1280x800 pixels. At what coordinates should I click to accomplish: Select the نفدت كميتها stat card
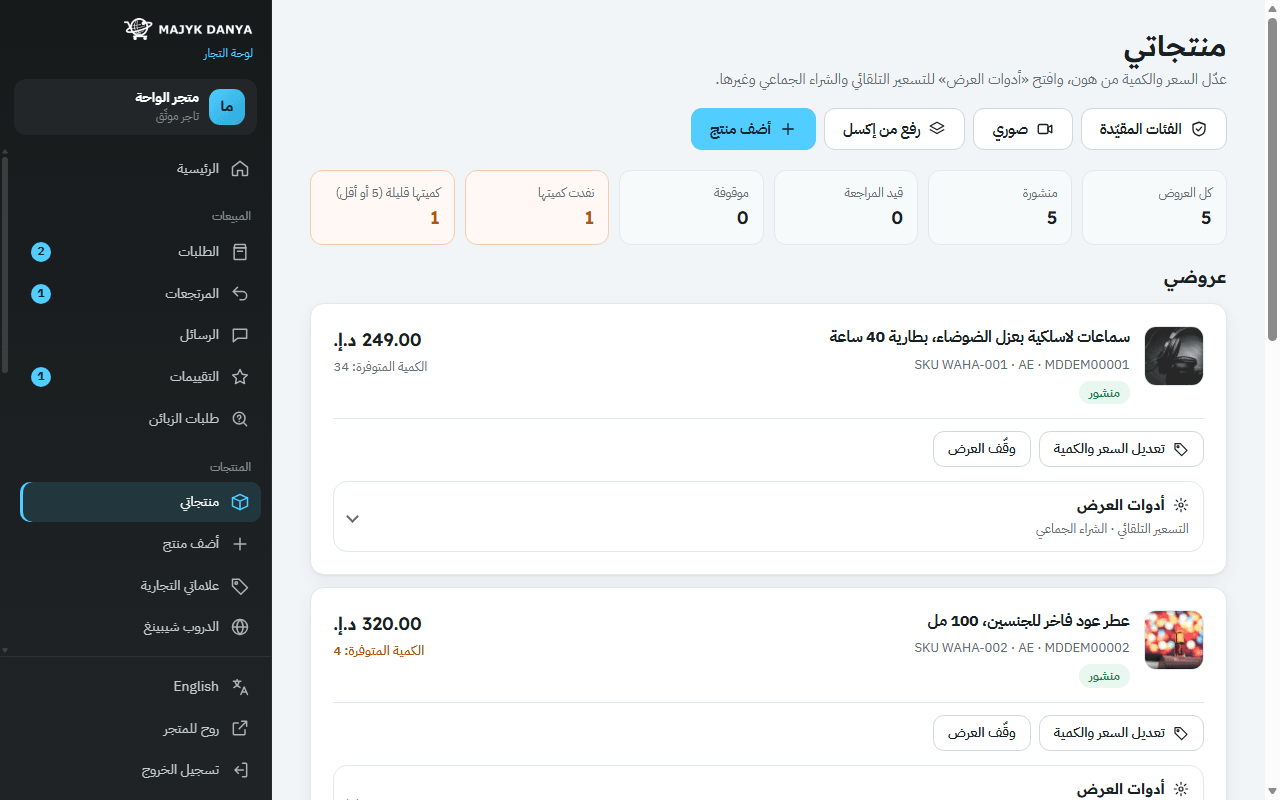pos(537,207)
